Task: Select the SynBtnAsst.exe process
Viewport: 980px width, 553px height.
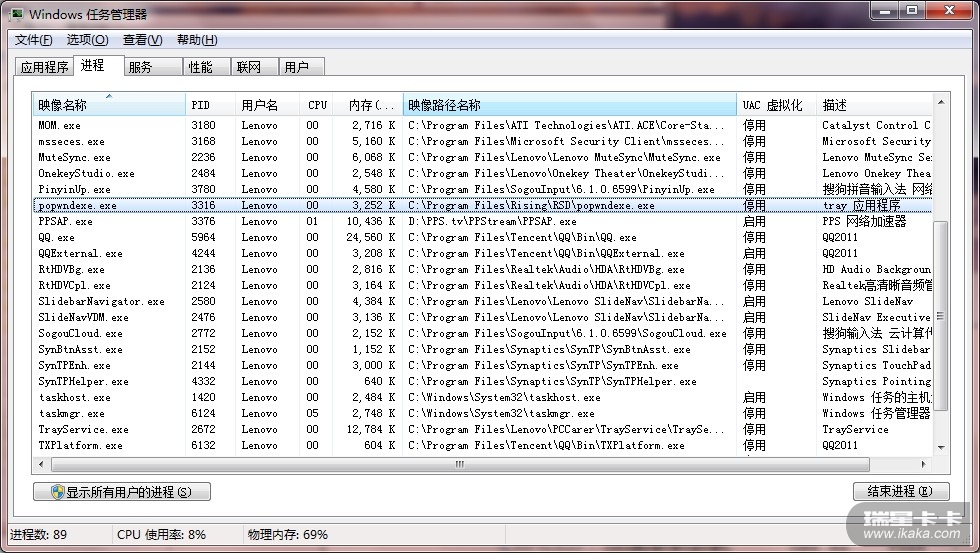Action: click(x=482, y=349)
